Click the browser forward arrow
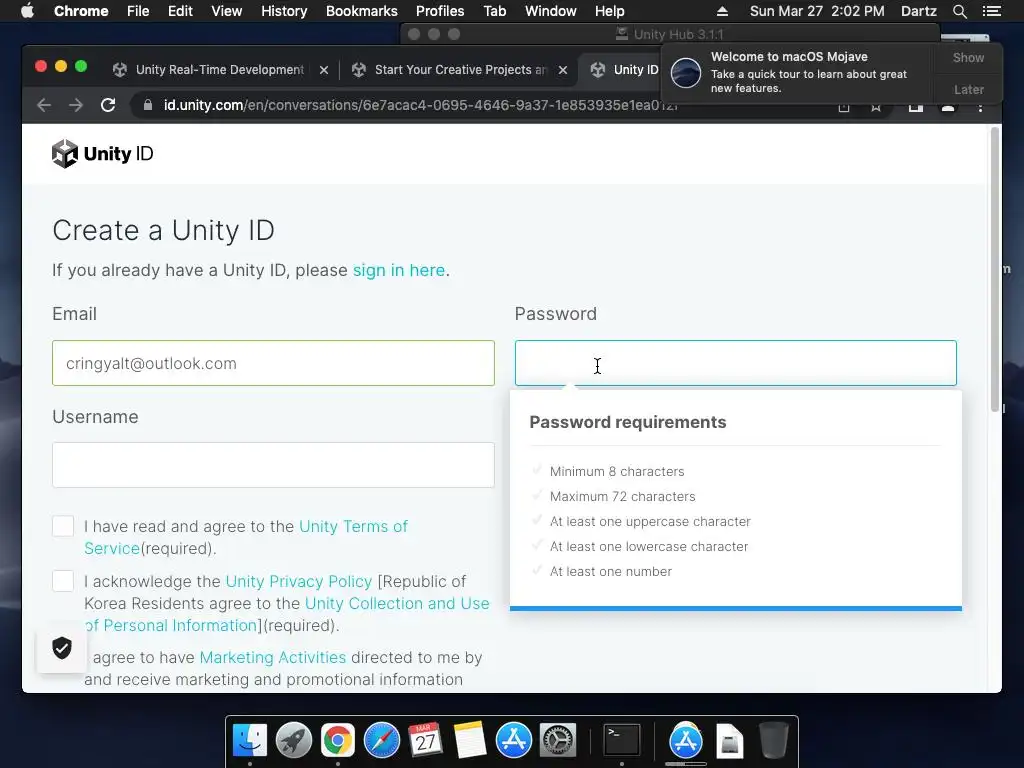 76,105
